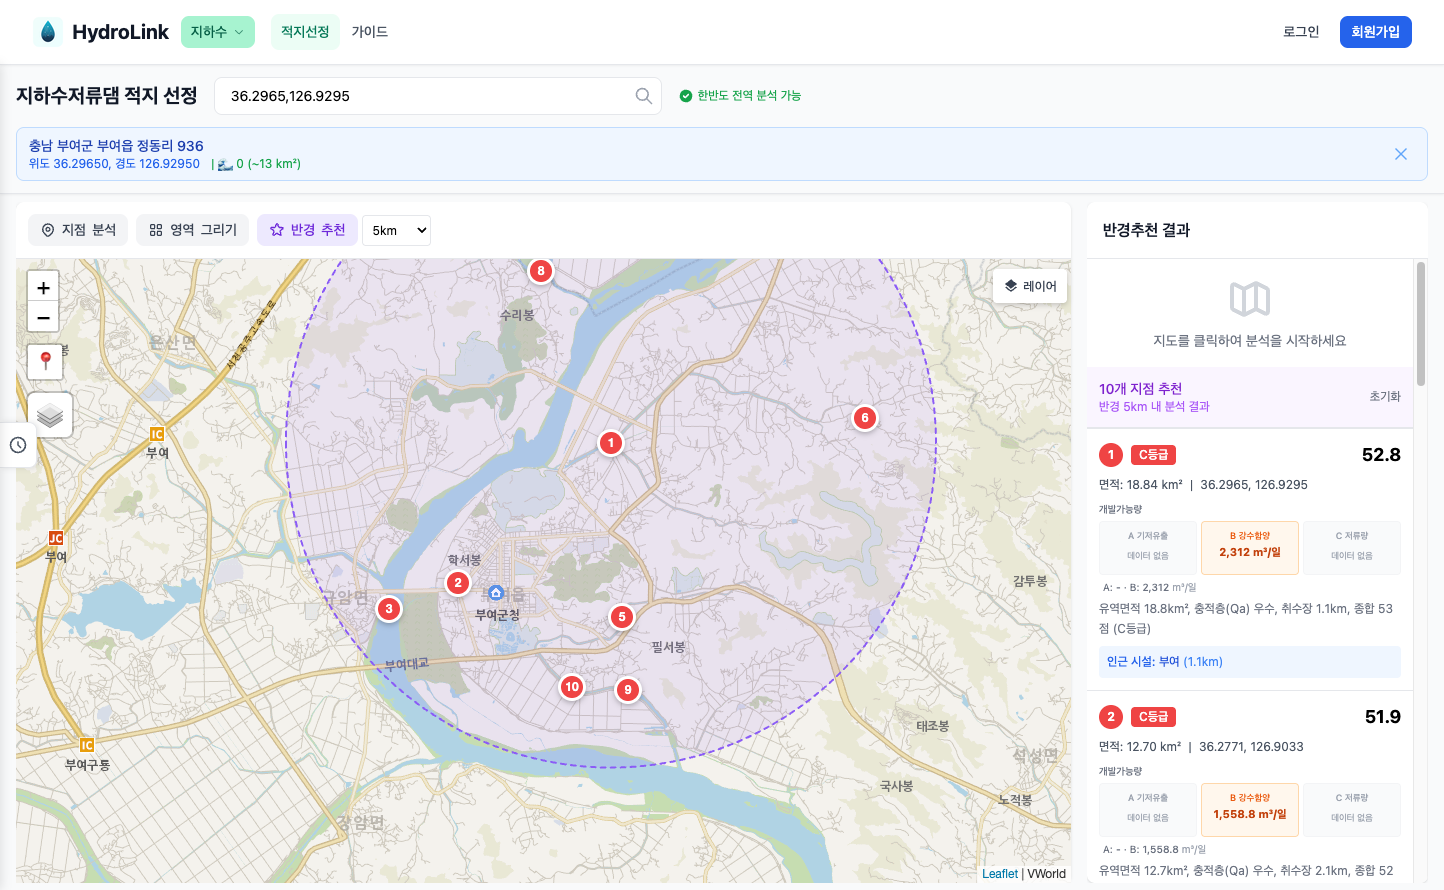1444x890 pixels.
Task: Open the 가이드 menu item
Action: [x=369, y=32]
